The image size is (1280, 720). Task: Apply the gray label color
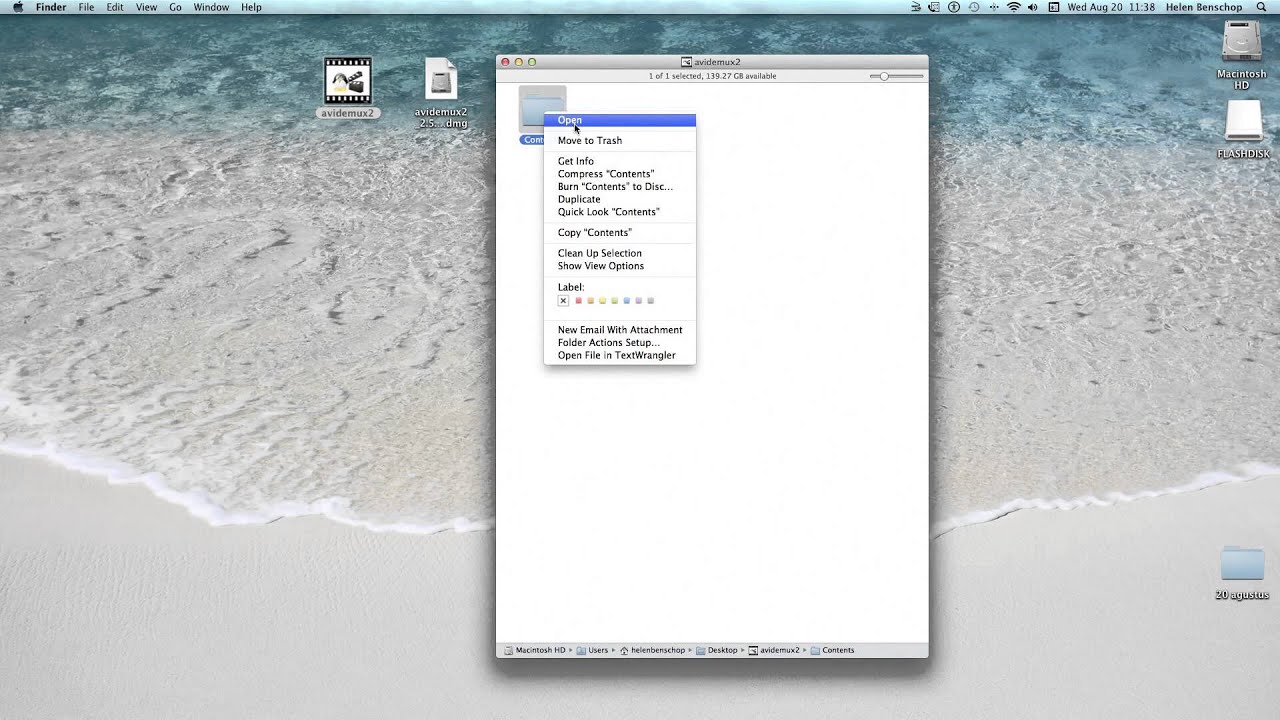pyautogui.click(x=650, y=301)
